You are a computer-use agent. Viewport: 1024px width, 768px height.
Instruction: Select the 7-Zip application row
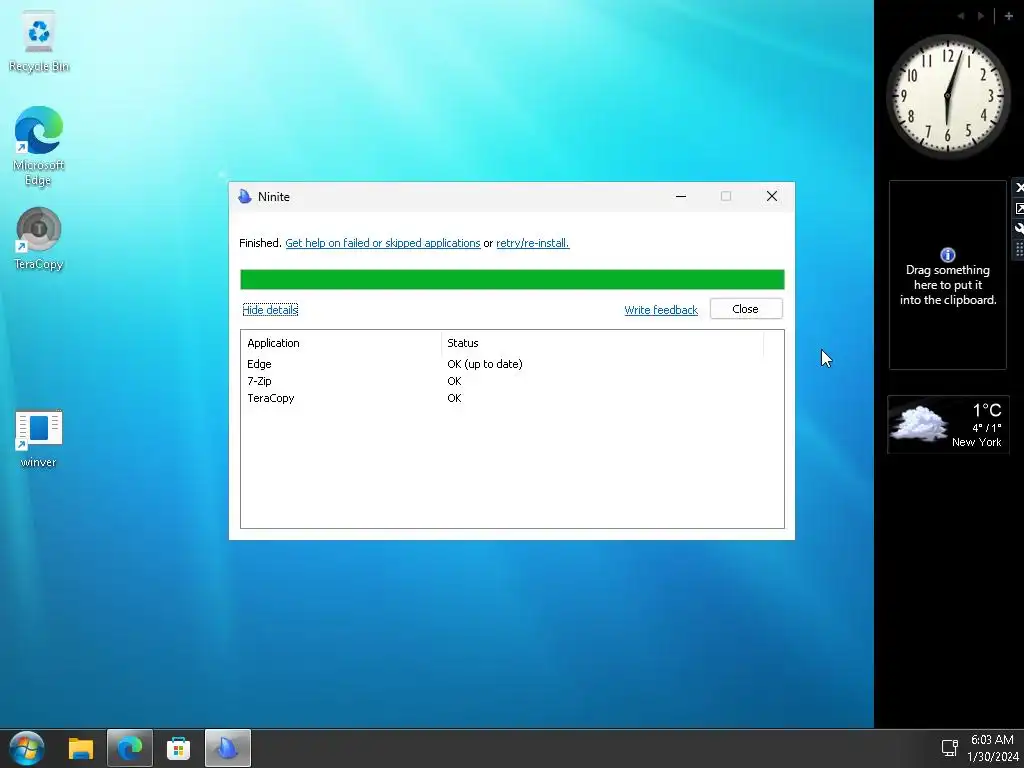[x=512, y=381]
